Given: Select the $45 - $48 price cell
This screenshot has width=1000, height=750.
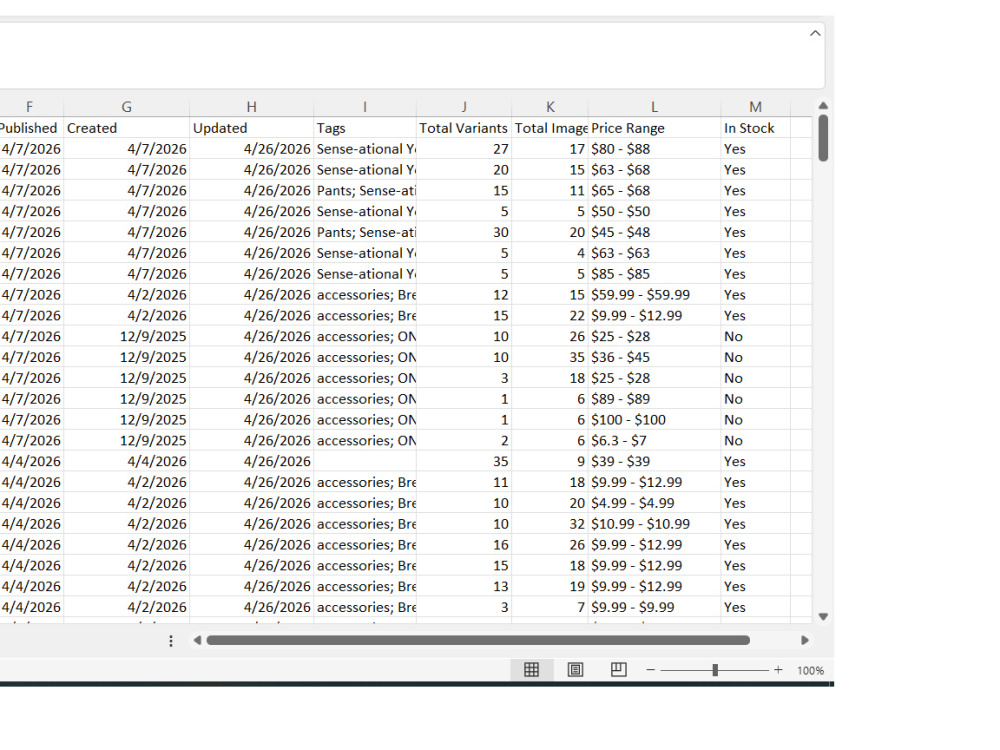Looking at the screenshot, I should click(654, 232).
